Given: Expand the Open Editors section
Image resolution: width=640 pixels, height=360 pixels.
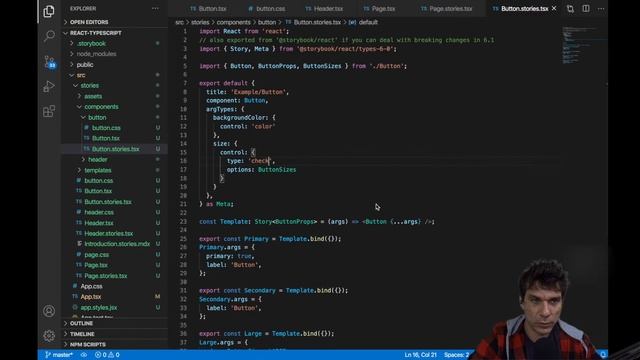Looking at the screenshot, I should click(89, 22).
